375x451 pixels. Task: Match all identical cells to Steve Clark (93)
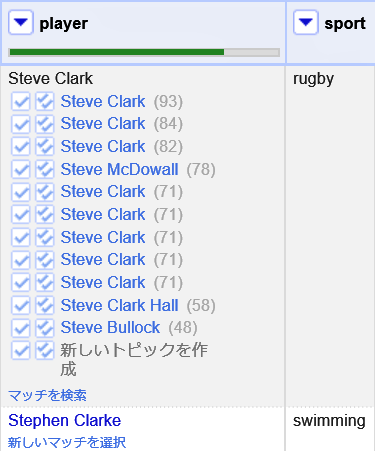point(45,101)
